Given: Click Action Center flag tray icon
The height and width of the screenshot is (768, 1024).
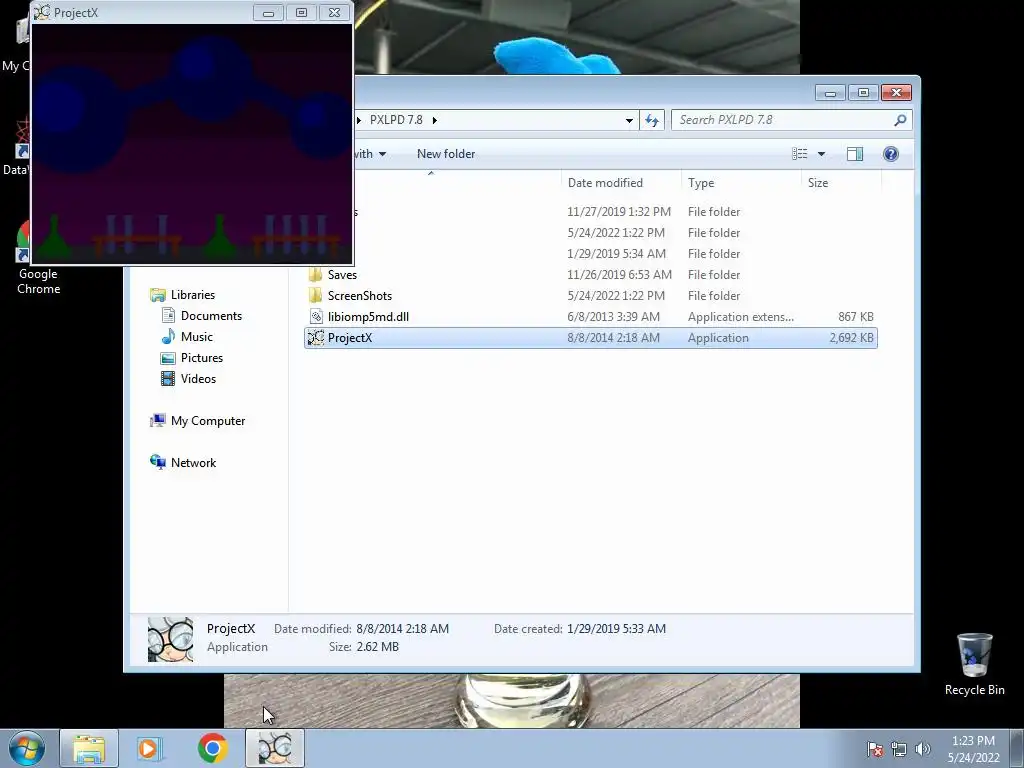Looking at the screenshot, I should [x=875, y=749].
